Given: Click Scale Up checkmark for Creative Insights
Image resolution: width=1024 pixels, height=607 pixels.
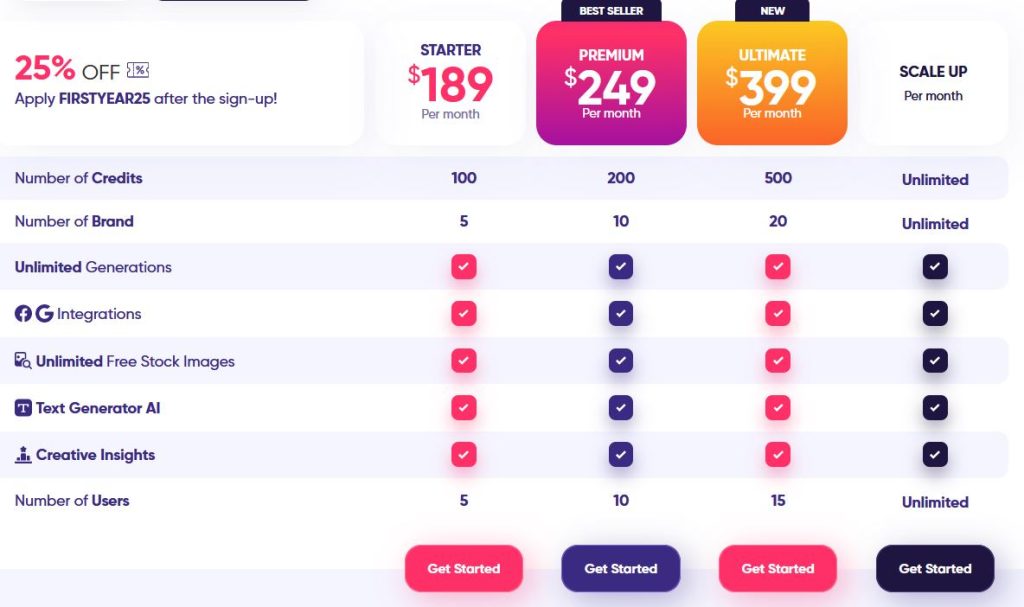Looking at the screenshot, I should pyautogui.click(x=935, y=455).
